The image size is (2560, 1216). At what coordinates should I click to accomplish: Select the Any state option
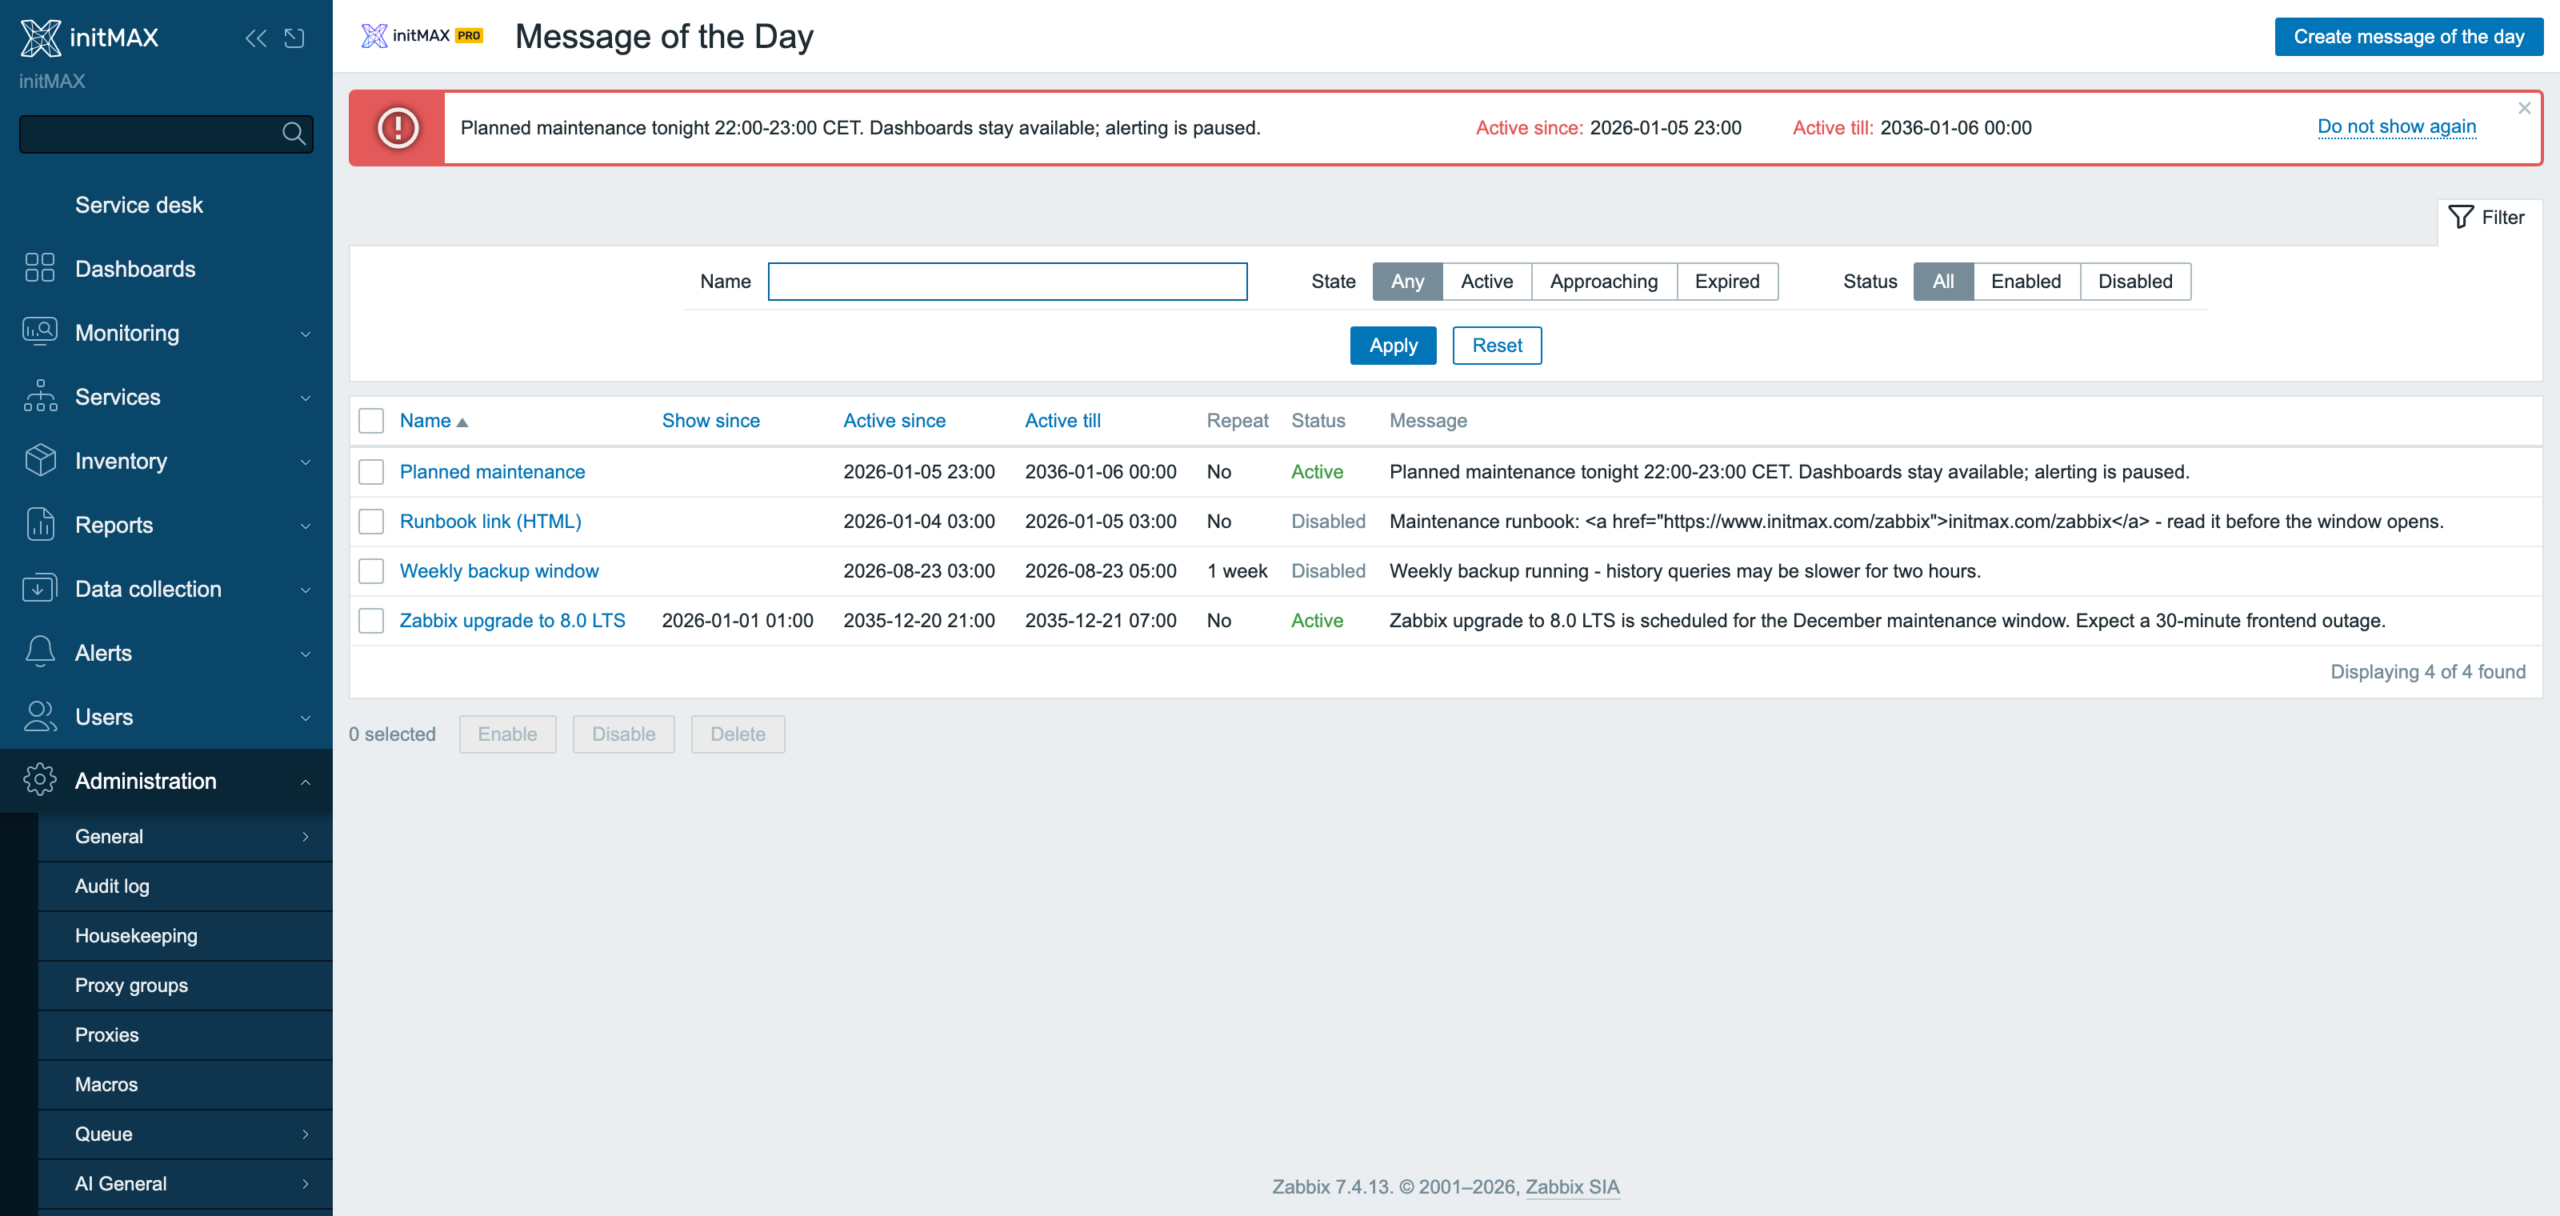click(1407, 282)
